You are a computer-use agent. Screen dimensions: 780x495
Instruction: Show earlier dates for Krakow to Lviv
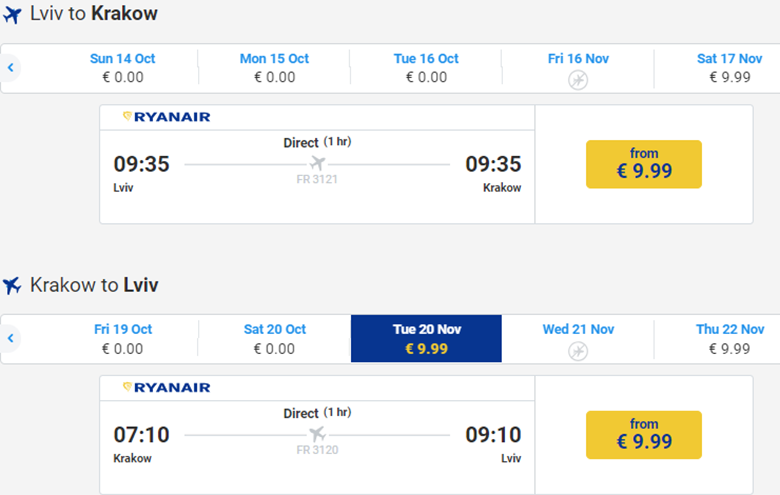click(x=10, y=339)
